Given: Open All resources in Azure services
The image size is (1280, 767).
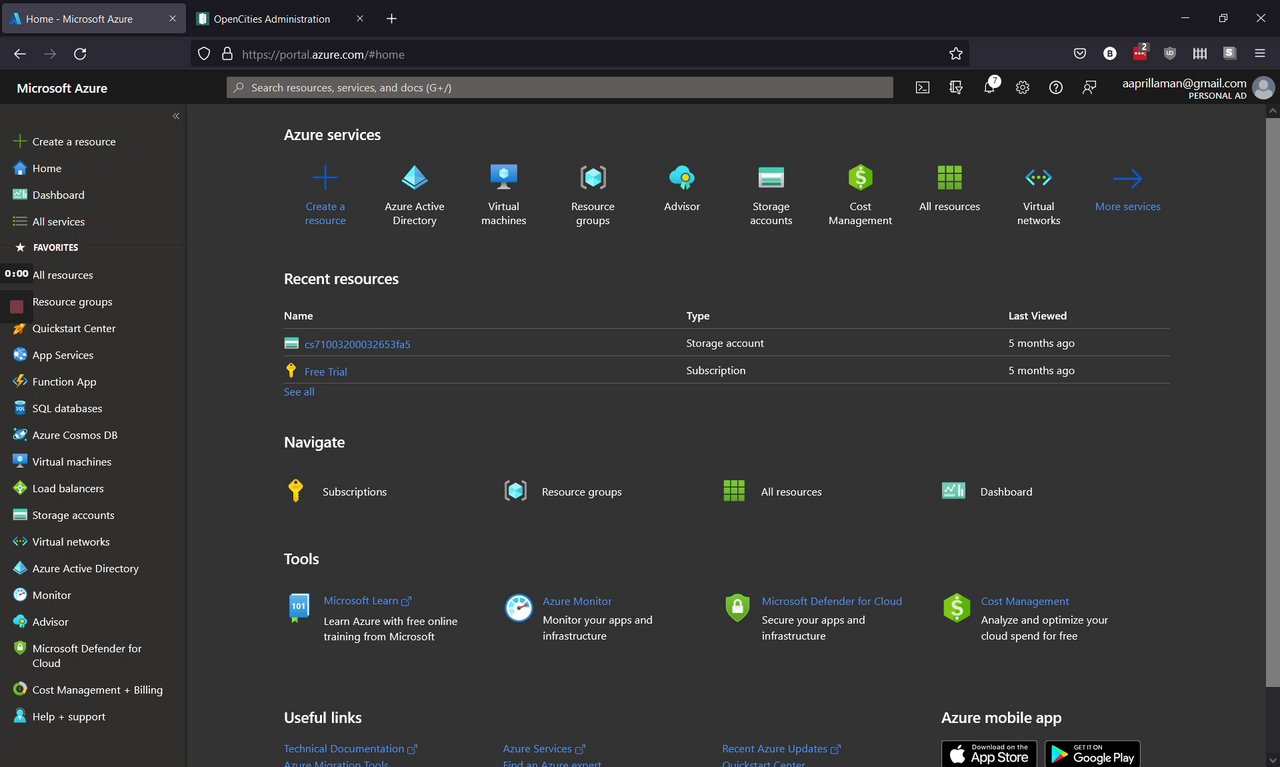Looking at the screenshot, I should (949, 188).
